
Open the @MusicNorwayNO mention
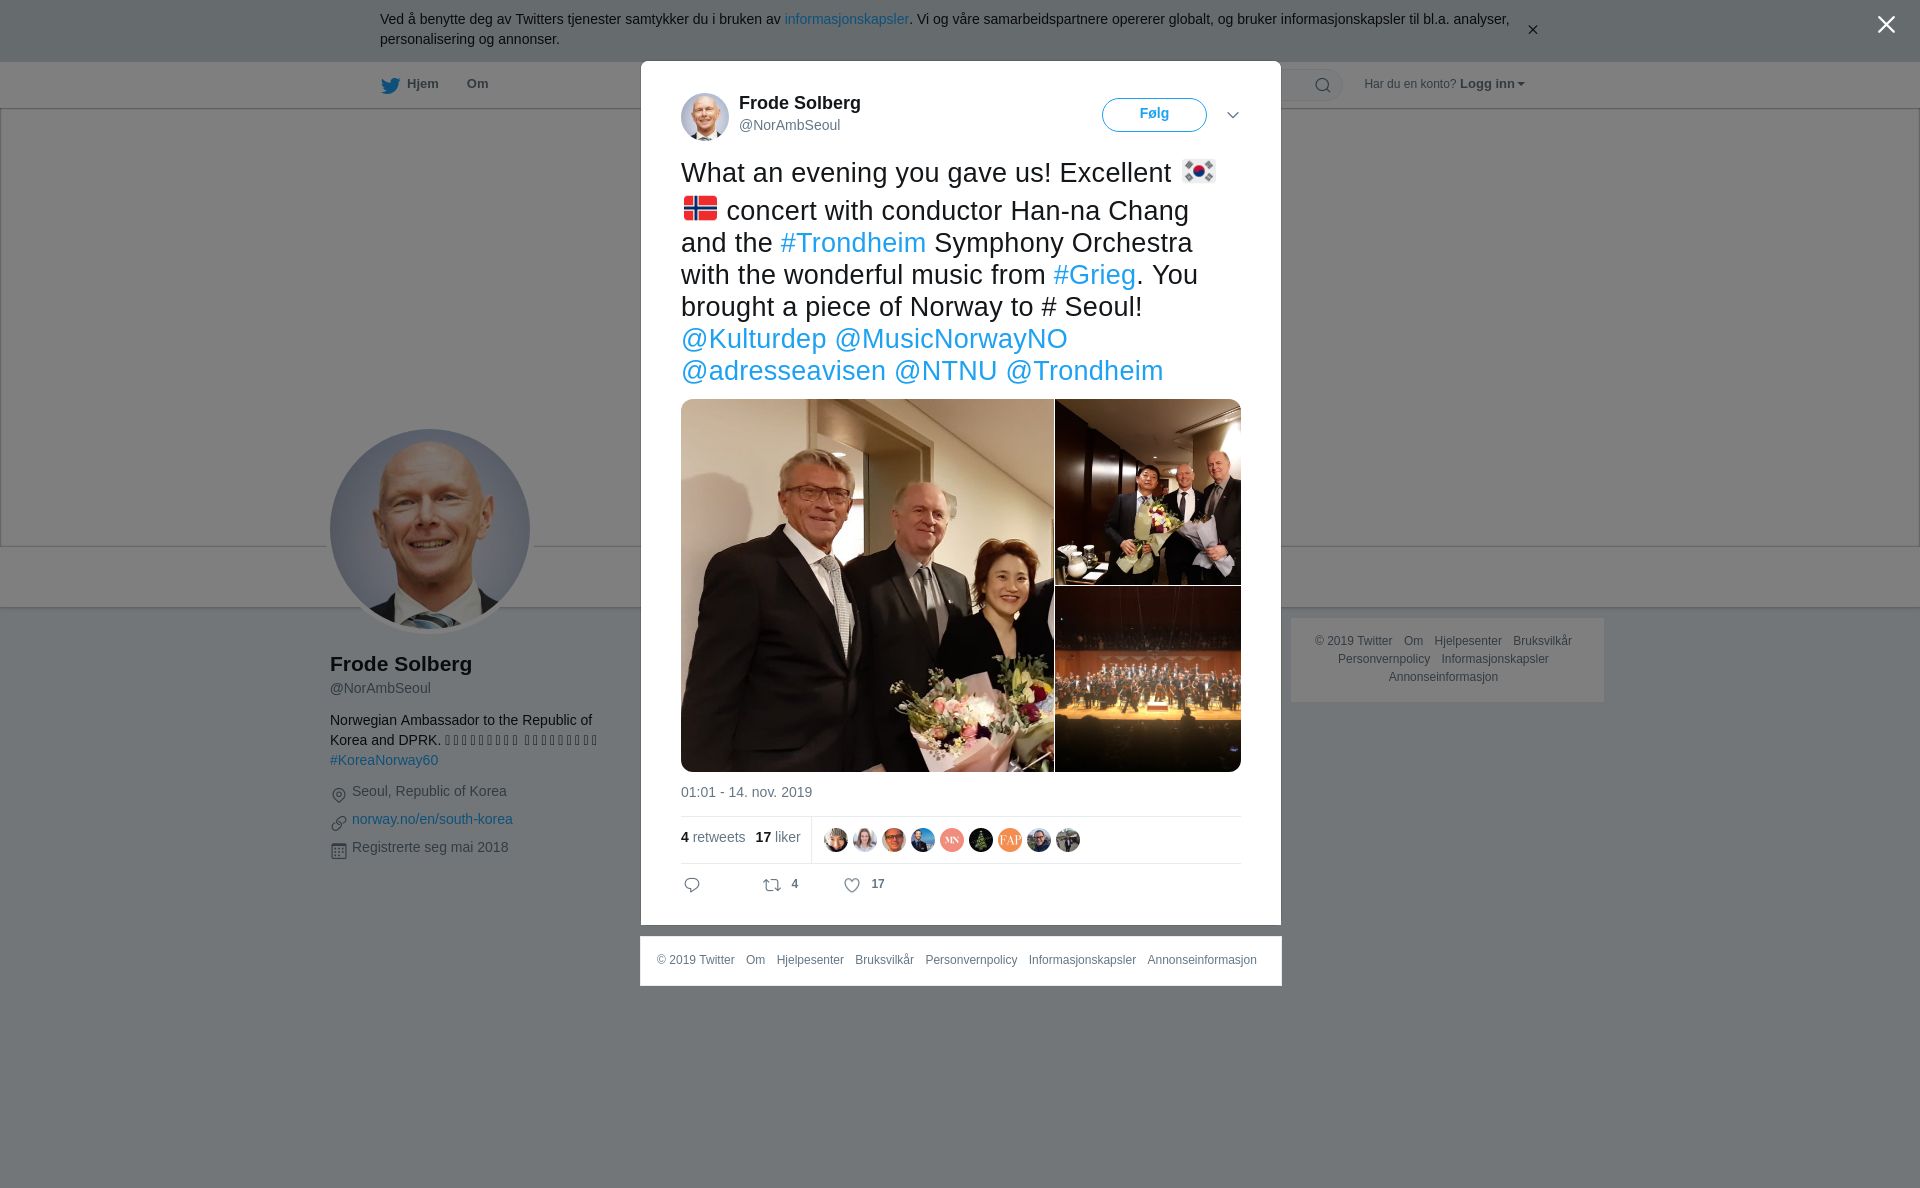[x=951, y=339]
